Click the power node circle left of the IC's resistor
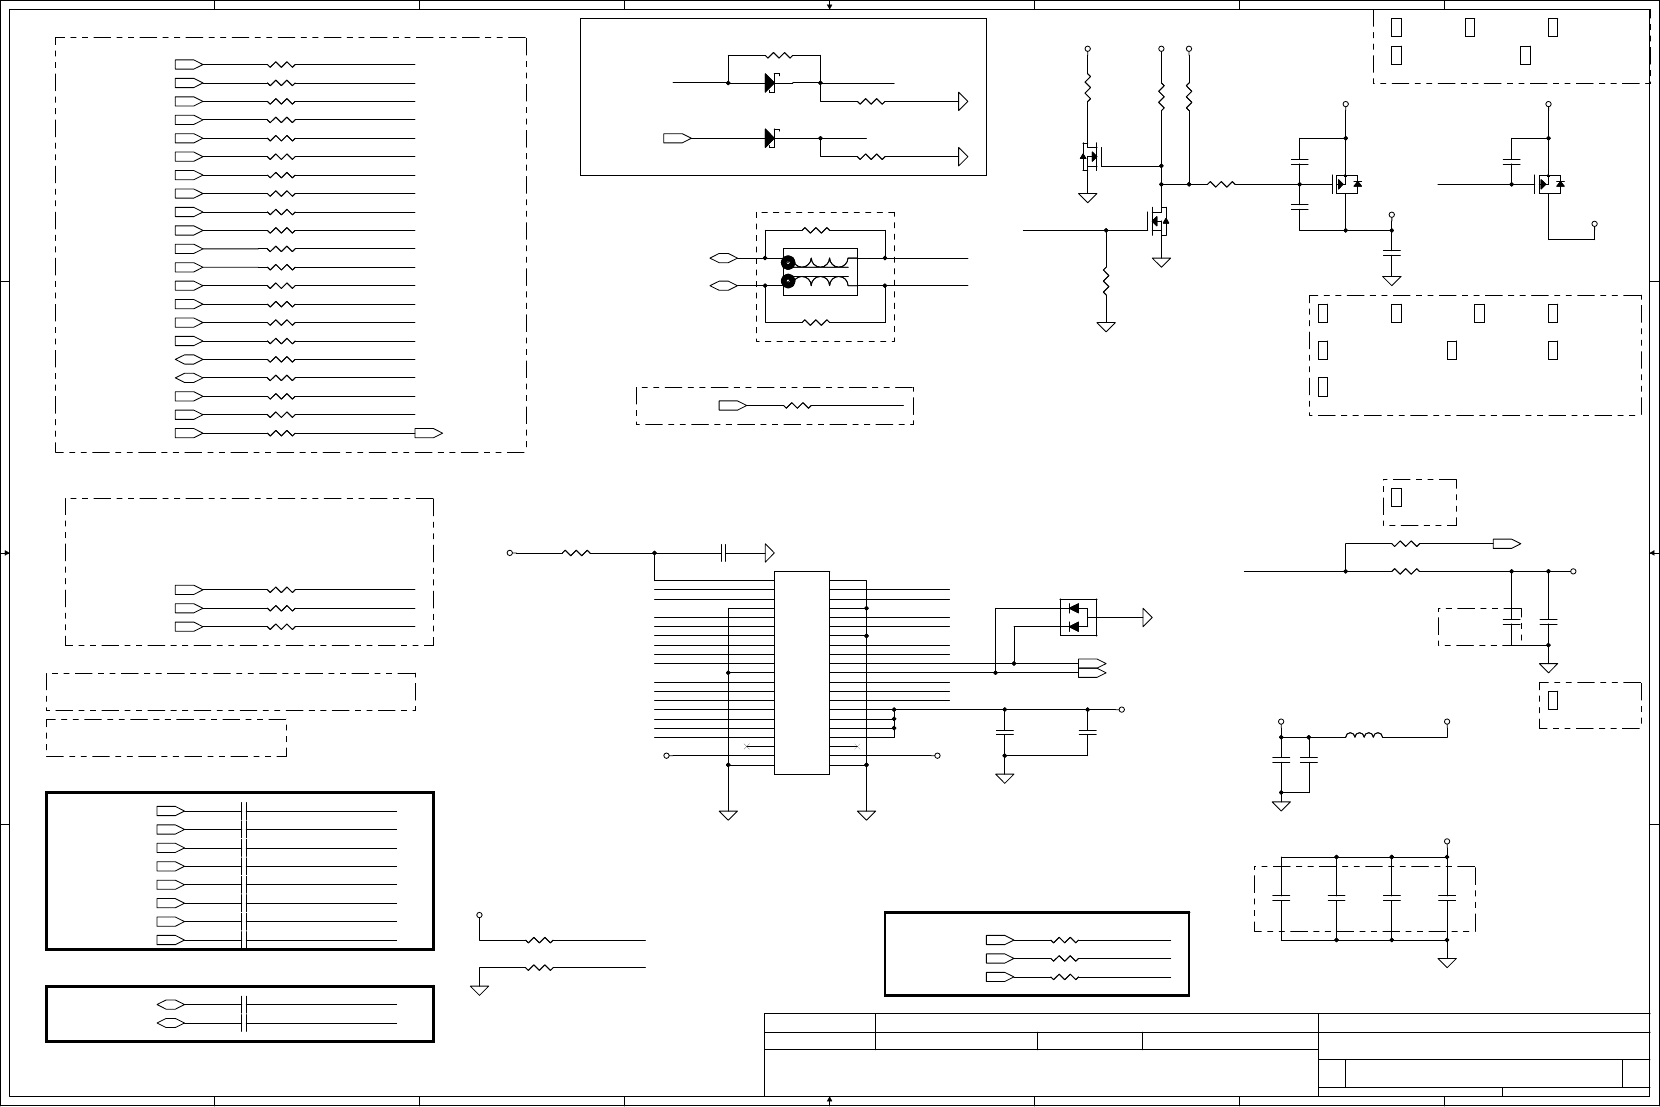1660x1107 pixels. pos(510,553)
